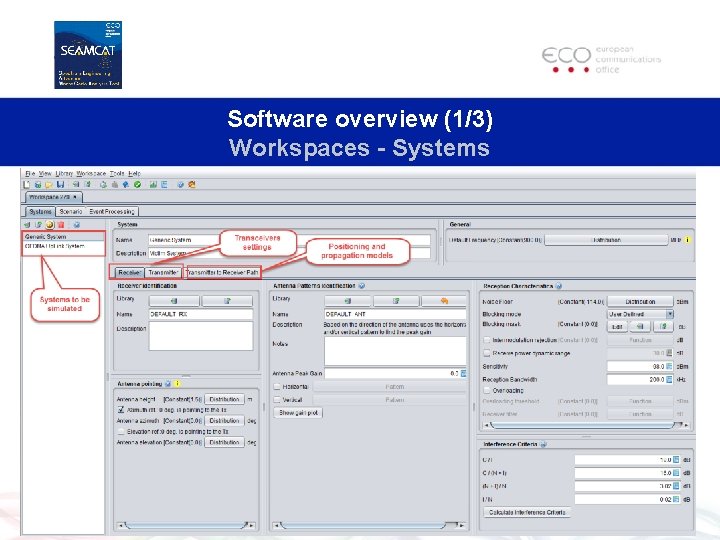Screen dimensions: 720x540
Task: Select the Transmitter to Receiver Path tab
Action: [223, 272]
